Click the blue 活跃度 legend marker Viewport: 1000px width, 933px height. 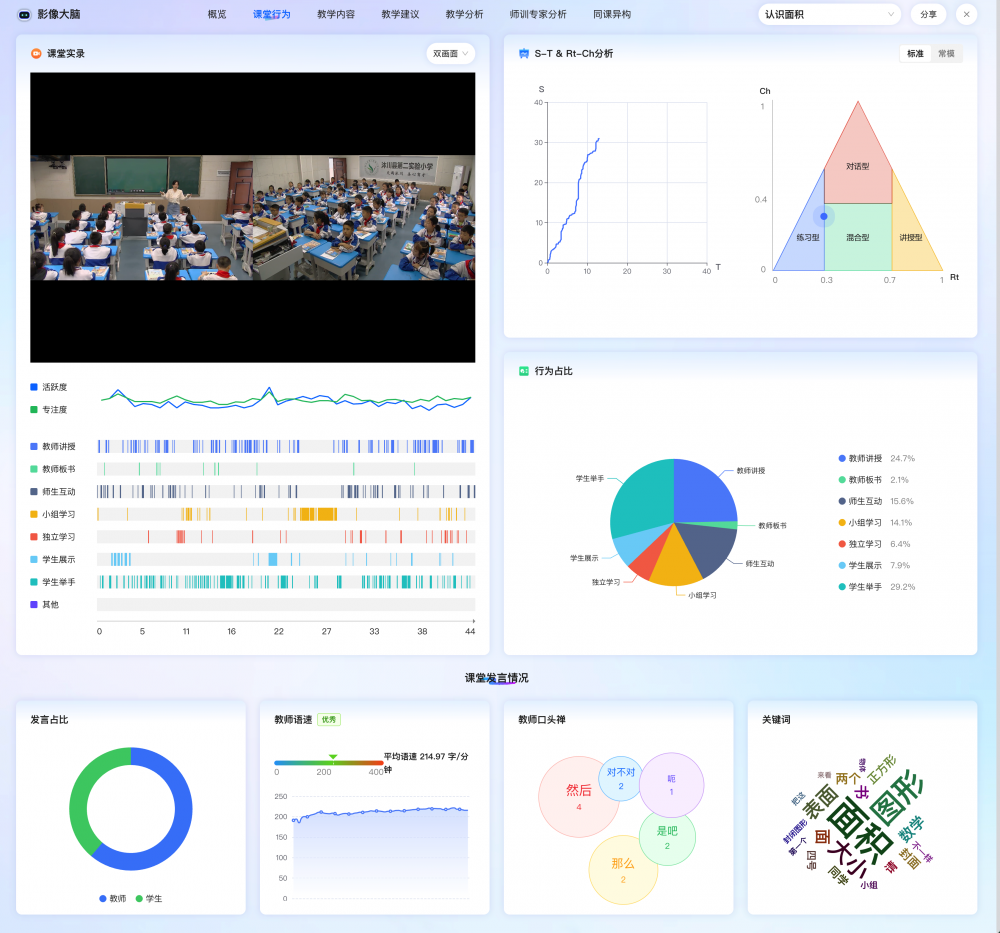click(34, 387)
